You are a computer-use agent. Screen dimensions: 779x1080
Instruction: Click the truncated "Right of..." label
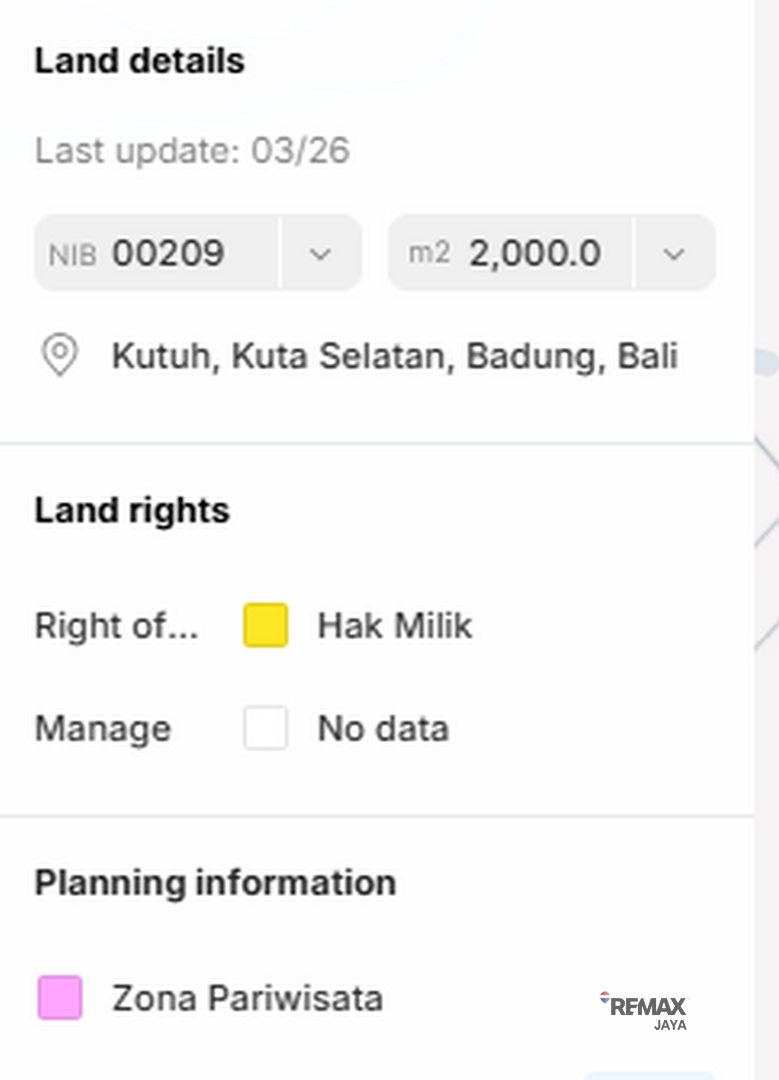pos(117,626)
